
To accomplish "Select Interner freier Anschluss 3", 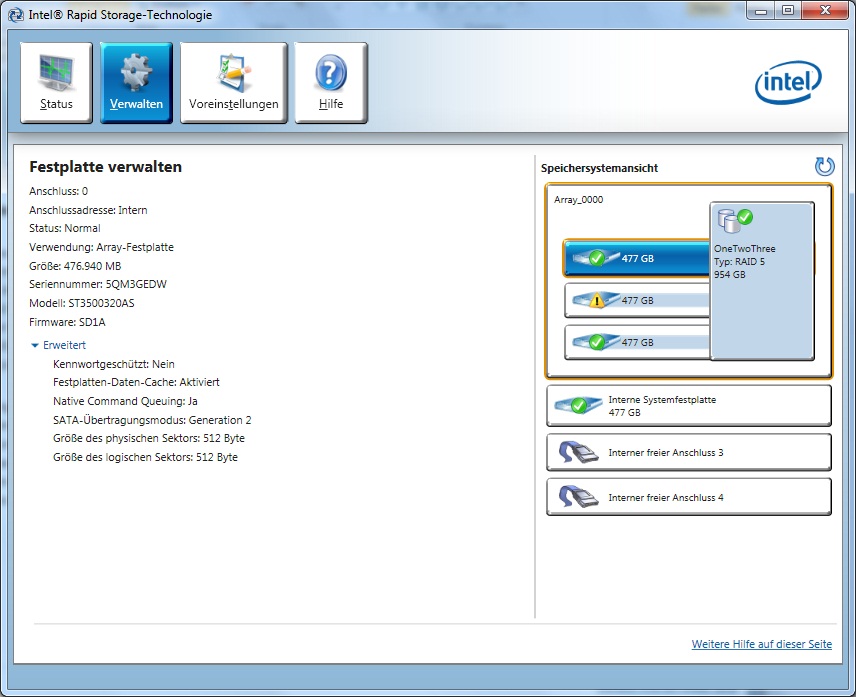I will point(689,452).
